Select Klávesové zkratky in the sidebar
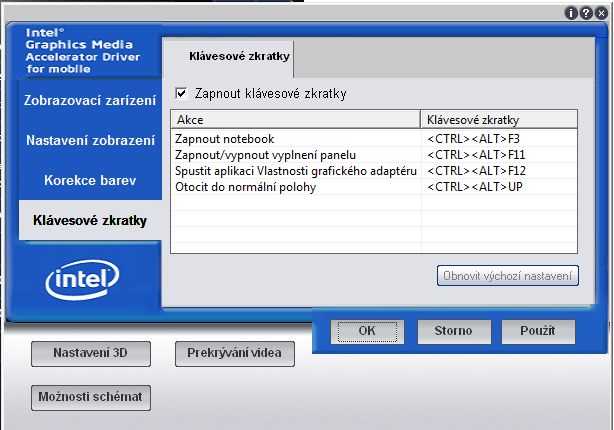Viewport: 614px width, 430px height. [90, 220]
